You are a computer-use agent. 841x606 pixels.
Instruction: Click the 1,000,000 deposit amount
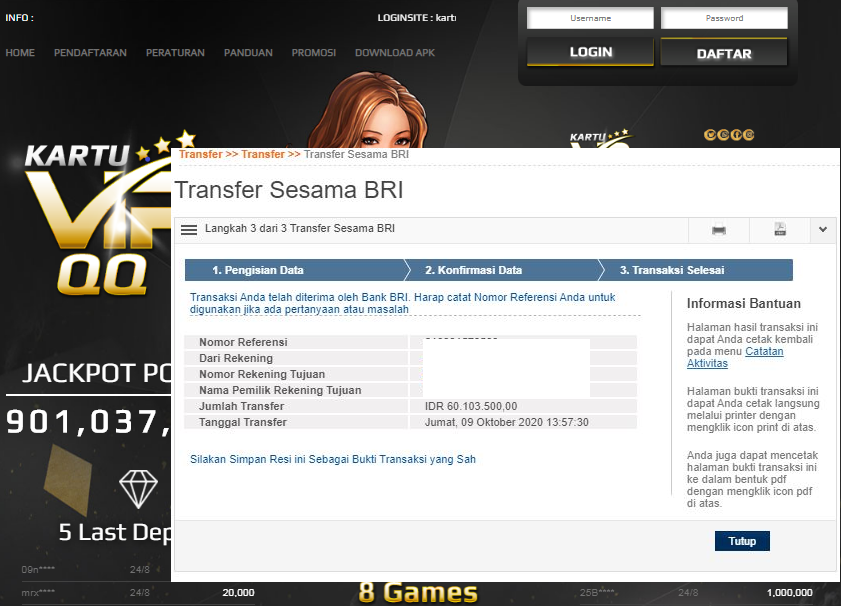[x=789, y=593]
